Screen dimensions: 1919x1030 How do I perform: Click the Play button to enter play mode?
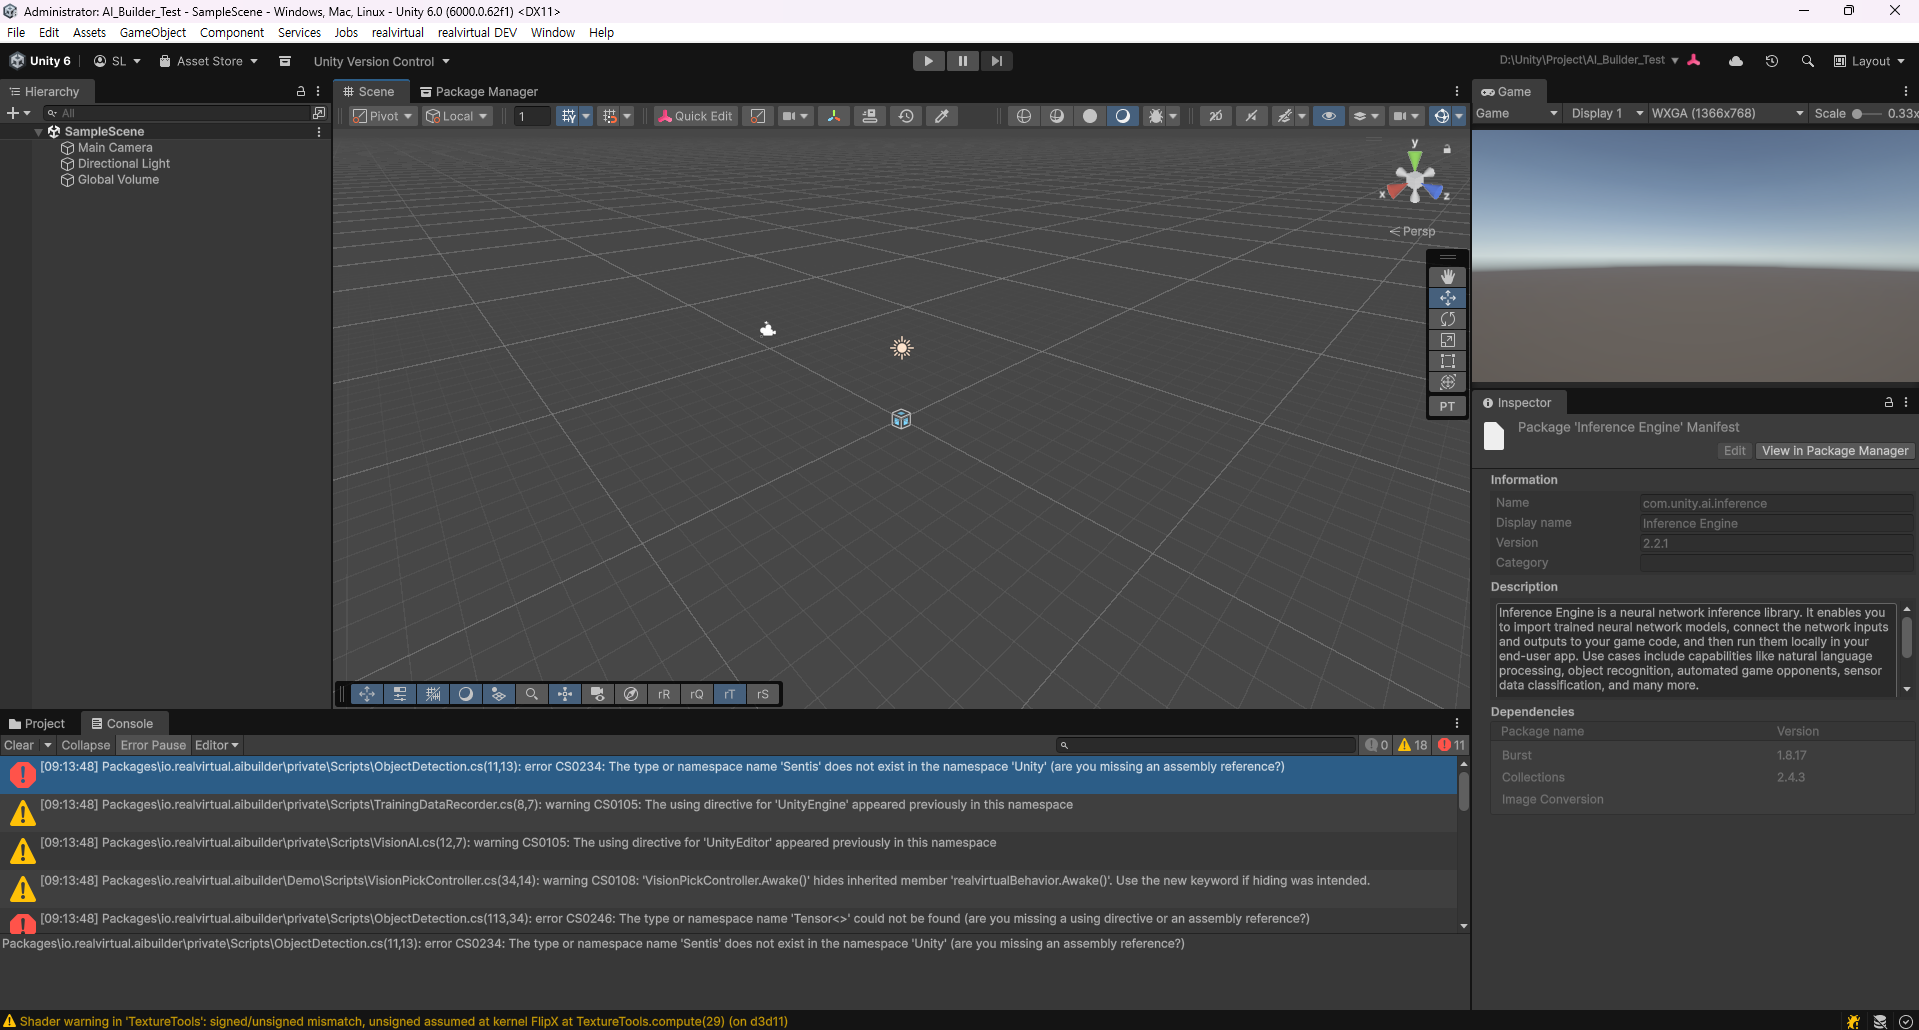928,61
